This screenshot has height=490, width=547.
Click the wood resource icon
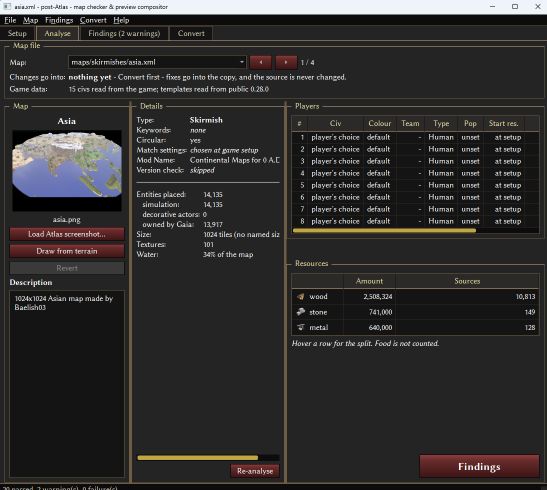click(x=301, y=296)
